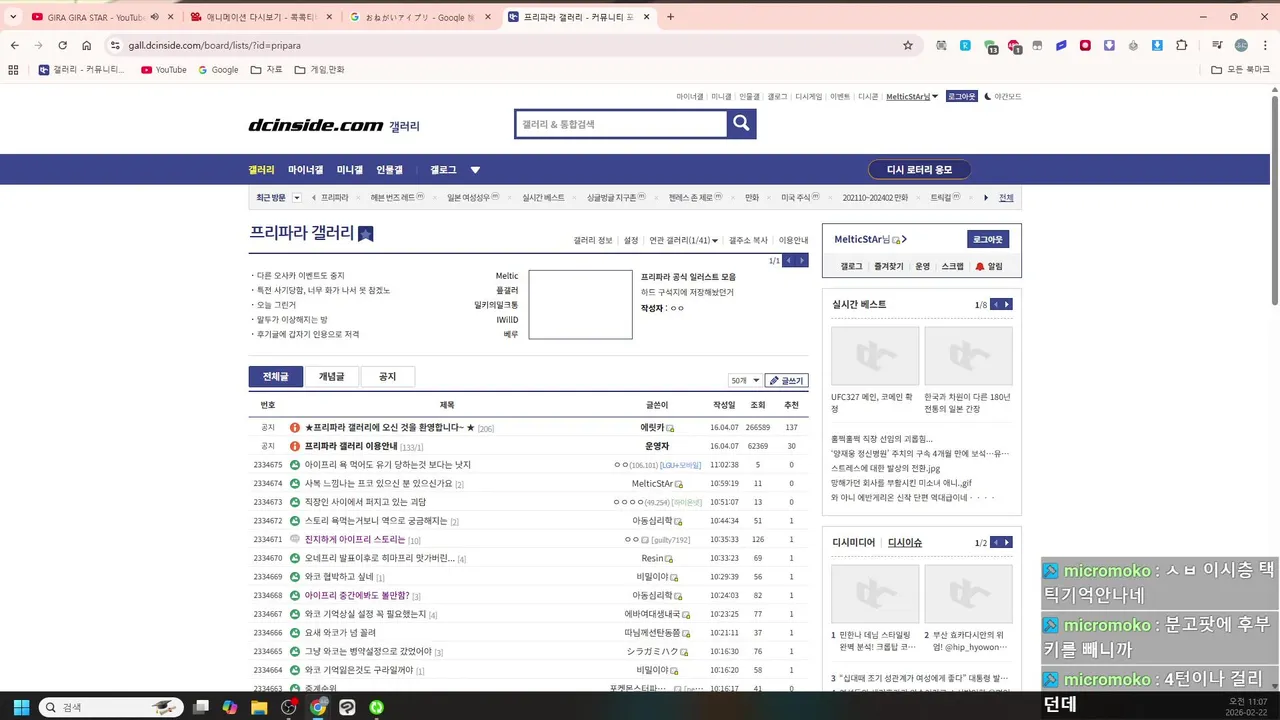
Task: Open 전체 link in recent-visit bar
Action: (x=1006, y=198)
